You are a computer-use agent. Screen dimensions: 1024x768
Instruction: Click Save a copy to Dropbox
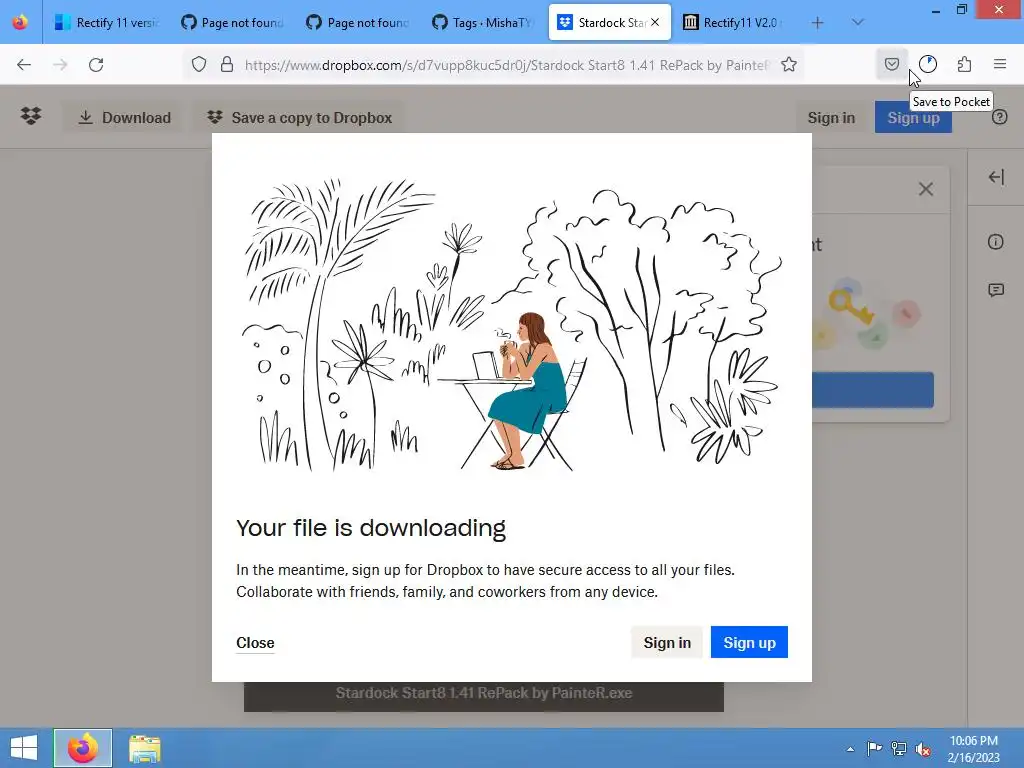[x=300, y=118]
